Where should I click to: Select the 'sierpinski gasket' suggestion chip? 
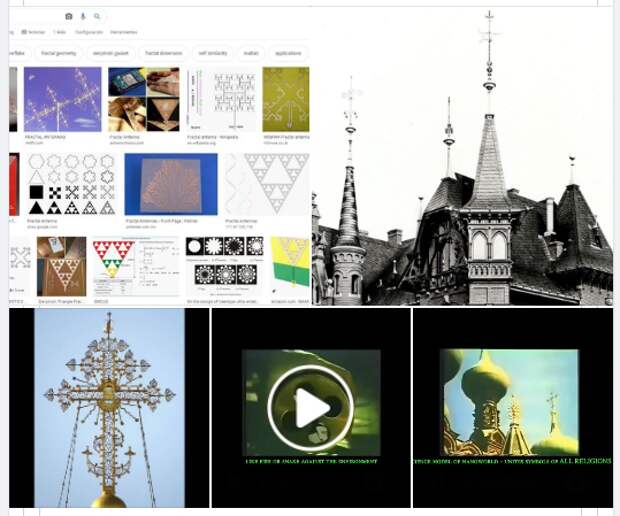point(111,53)
